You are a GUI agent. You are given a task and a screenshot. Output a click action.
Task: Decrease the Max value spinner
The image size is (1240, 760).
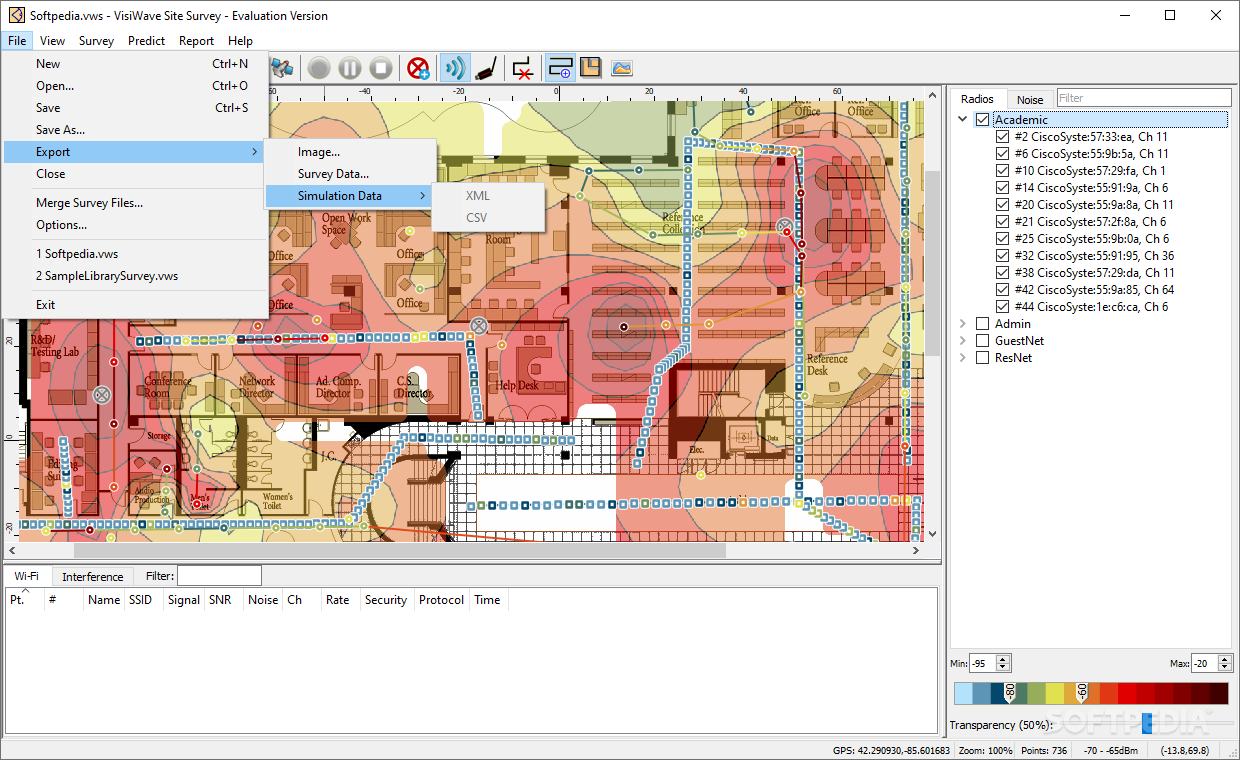click(1226, 668)
